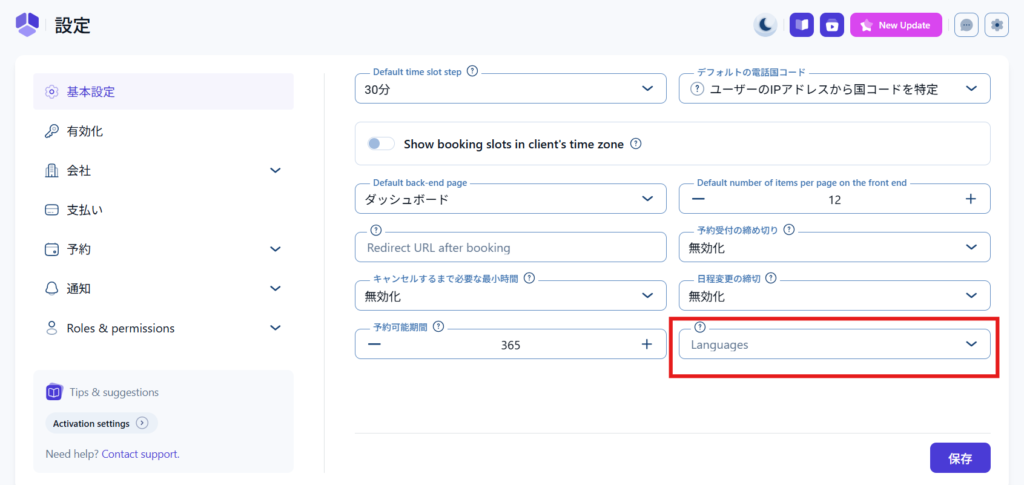The height and width of the screenshot is (485, 1024).
Task: Click the Contact support link
Action: (x=139, y=454)
